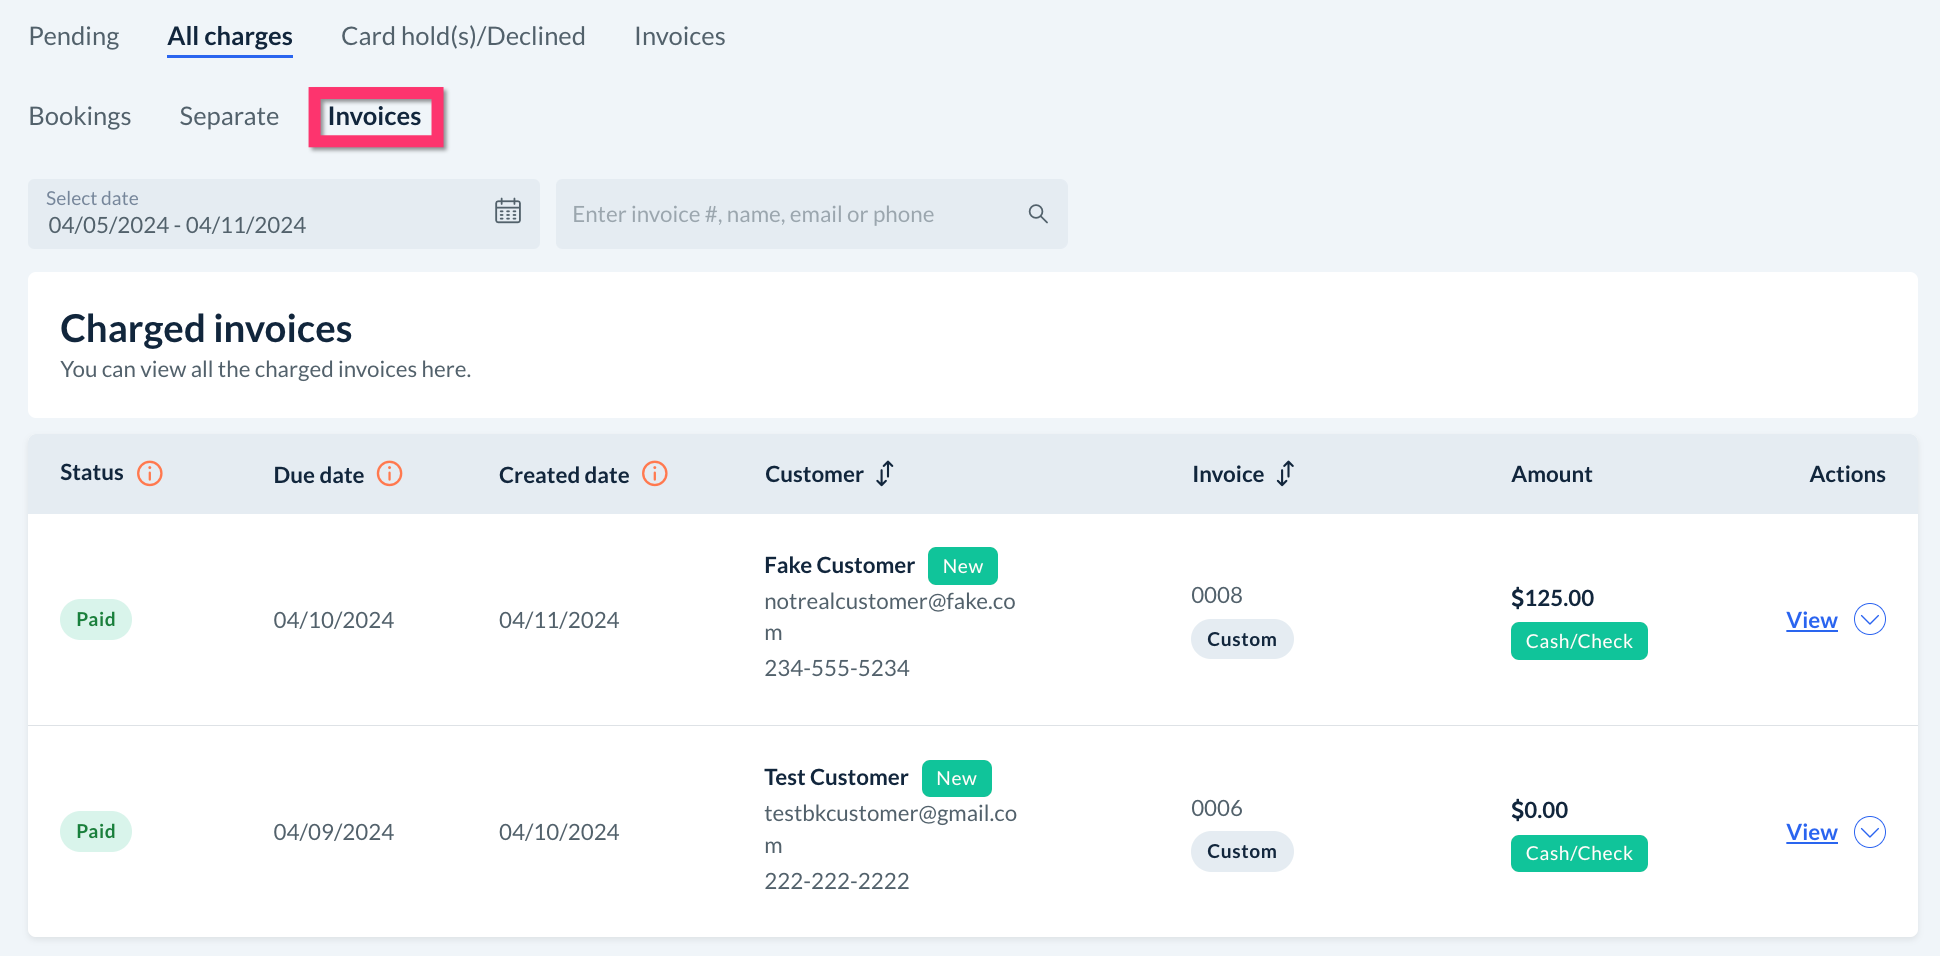Open the top-level Invoices tab
The height and width of the screenshot is (956, 1940).
pos(679,37)
